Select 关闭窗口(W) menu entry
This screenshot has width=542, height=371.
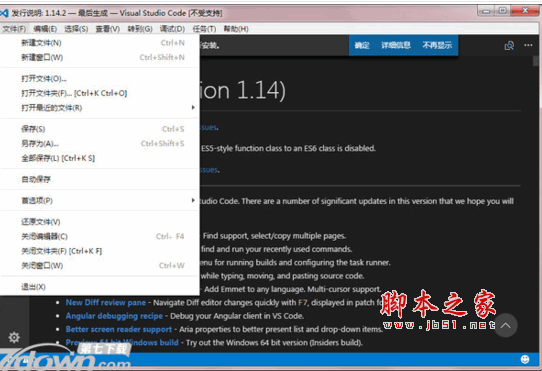pyautogui.click(x=100, y=266)
